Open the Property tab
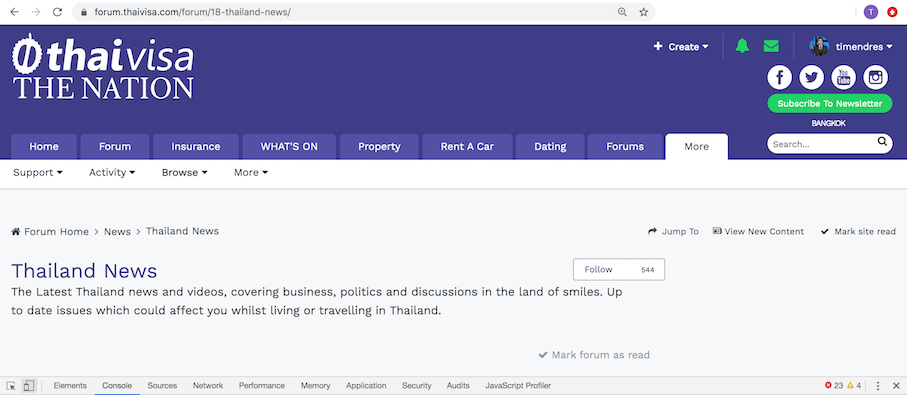This screenshot has height=395, width=907. click(x=379, y=146)
